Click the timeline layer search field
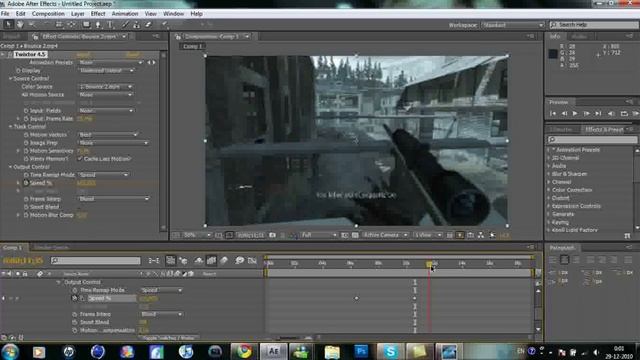The width and height of the screenshot is (640, 360). pos(96,260)
